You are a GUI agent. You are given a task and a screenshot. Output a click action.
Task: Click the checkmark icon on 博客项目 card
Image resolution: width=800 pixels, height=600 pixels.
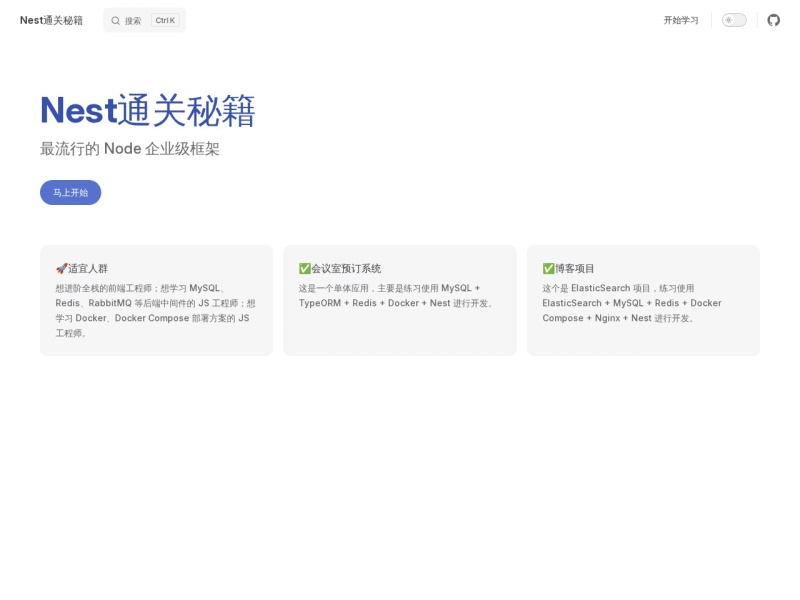(548, 268)
